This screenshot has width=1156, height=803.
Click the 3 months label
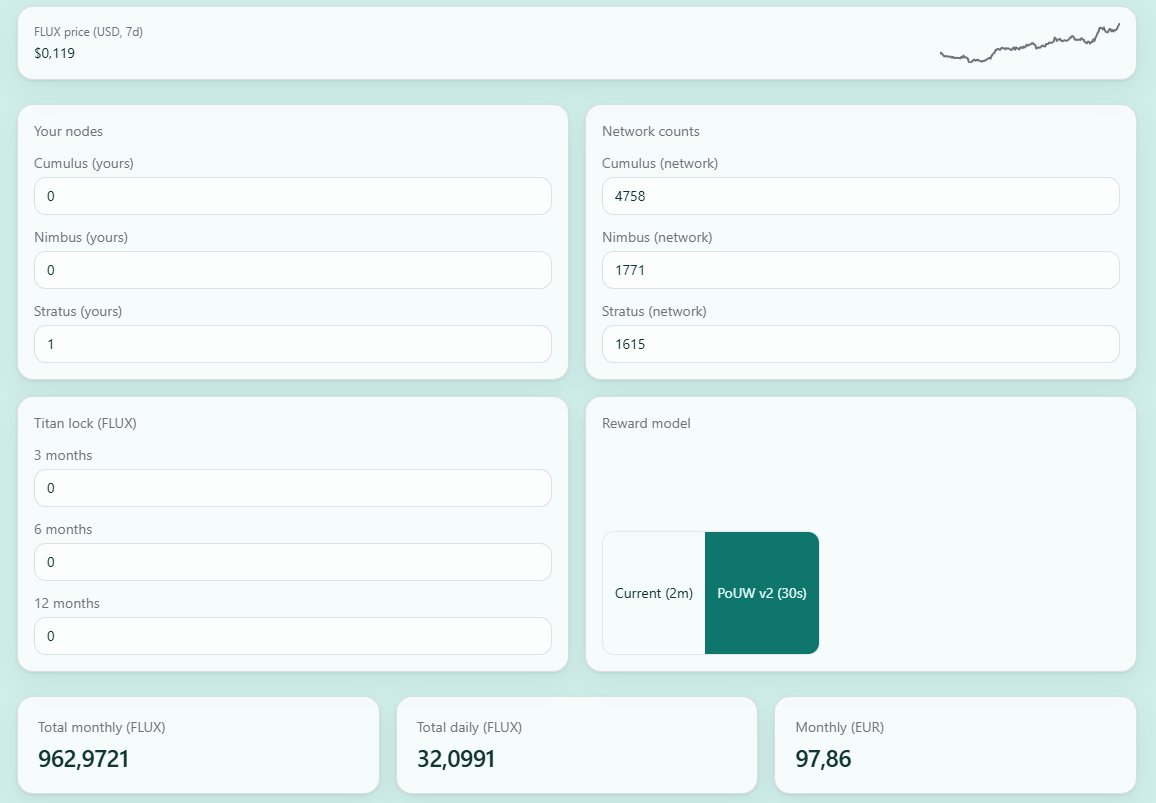pyautogui.click(x=63, y=456)
